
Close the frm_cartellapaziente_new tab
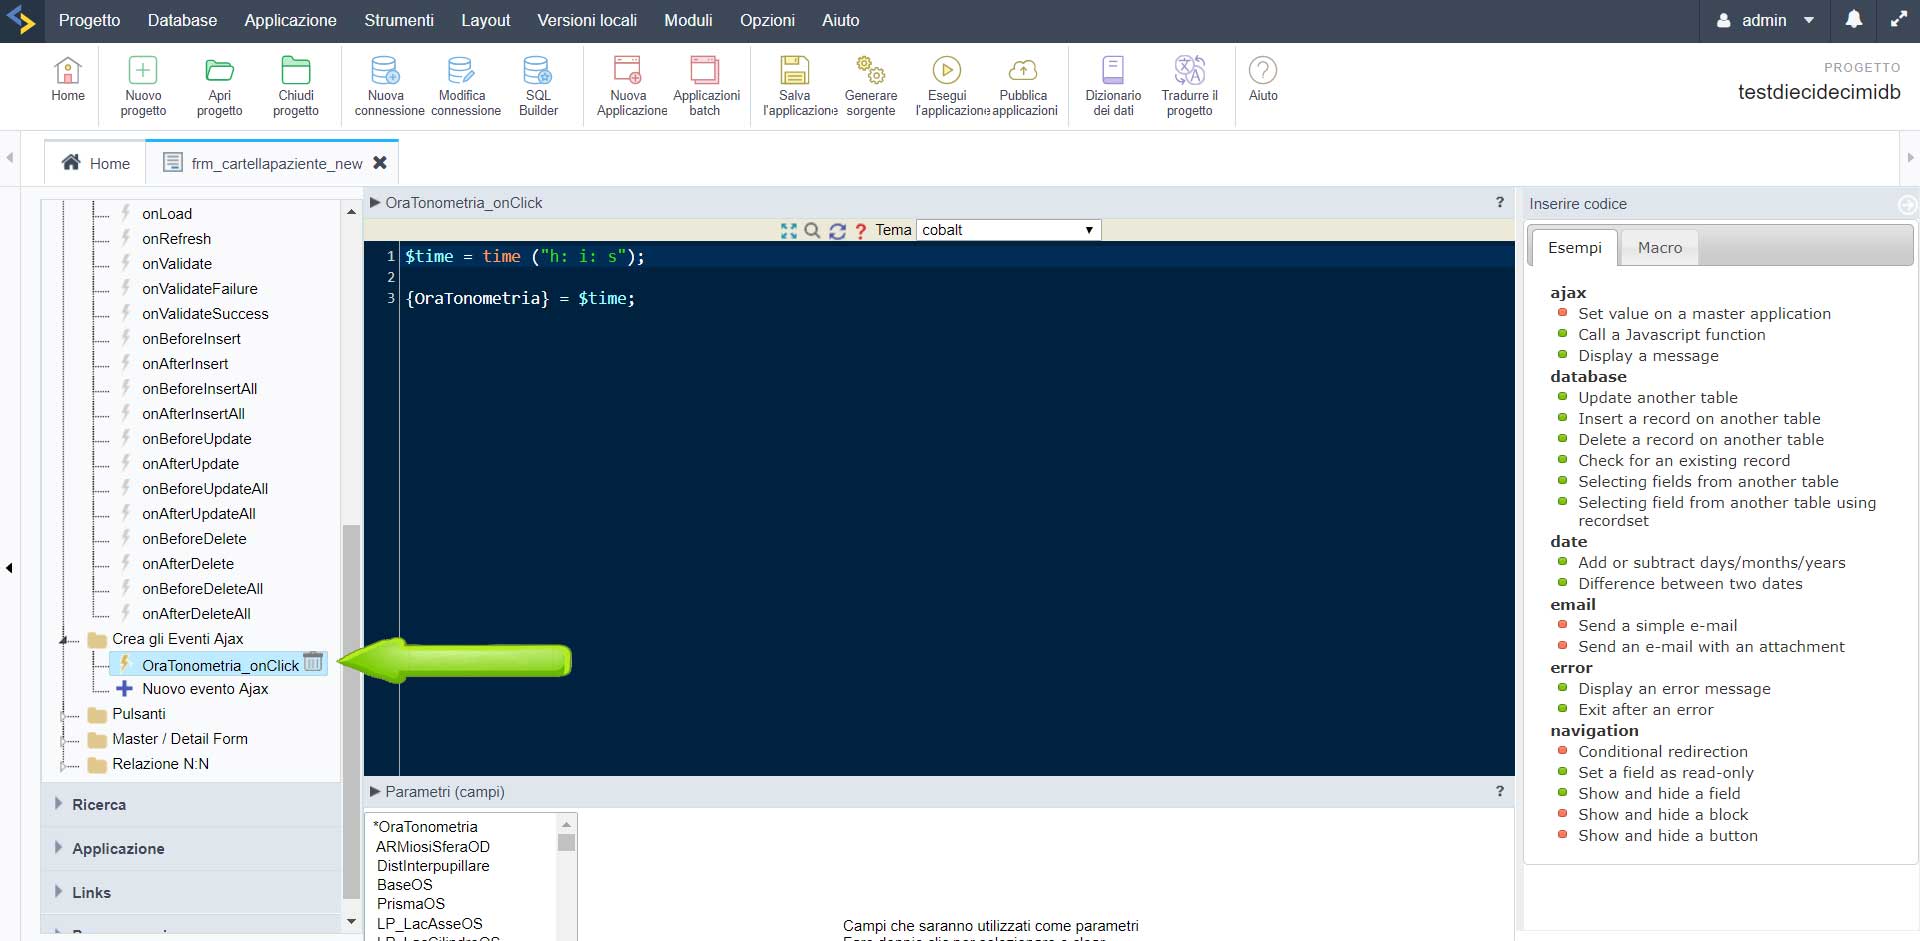[379, 162]
